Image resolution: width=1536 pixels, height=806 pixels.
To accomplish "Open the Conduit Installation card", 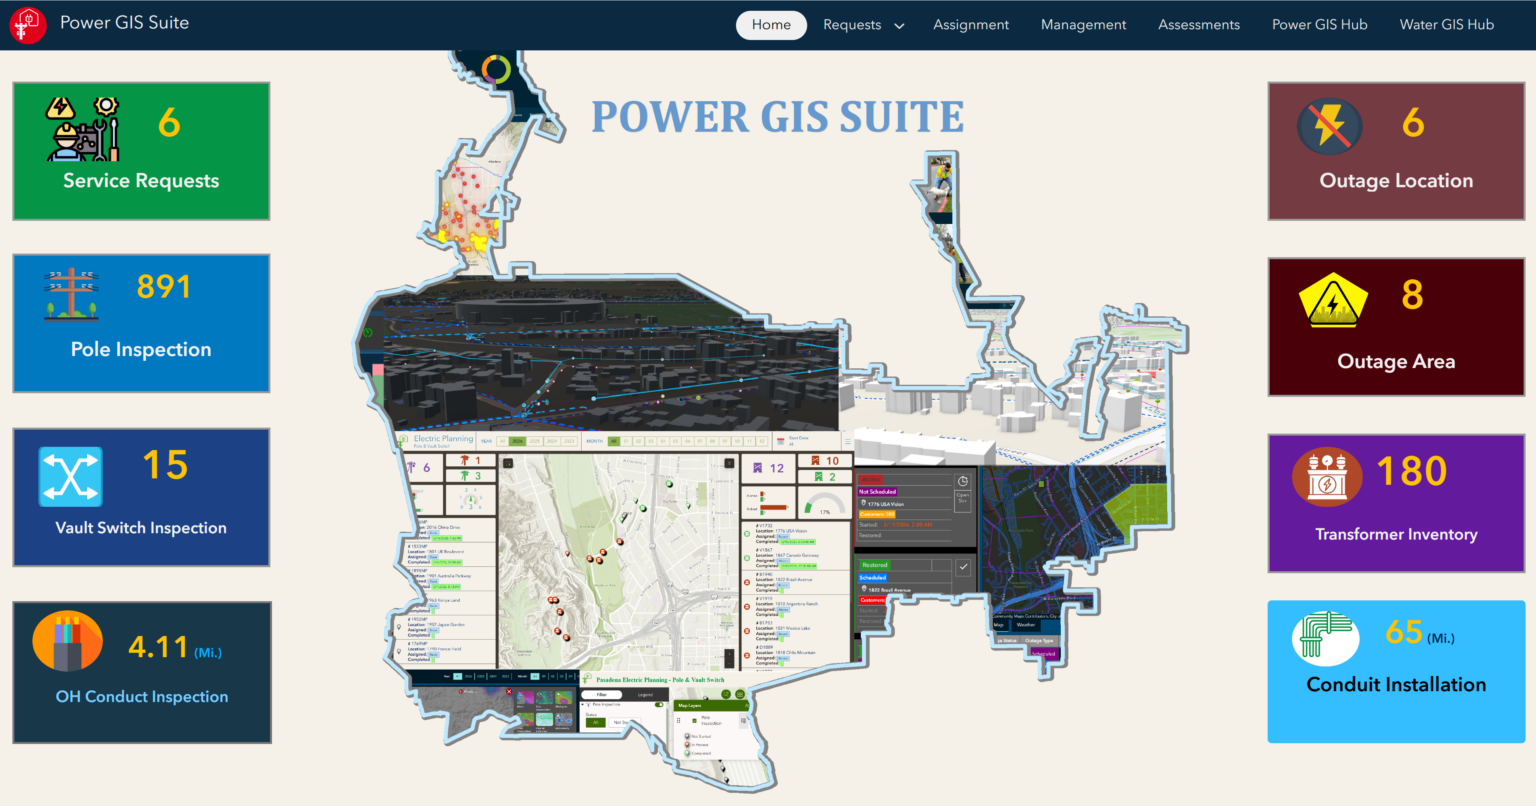I will coord(1396,672).
